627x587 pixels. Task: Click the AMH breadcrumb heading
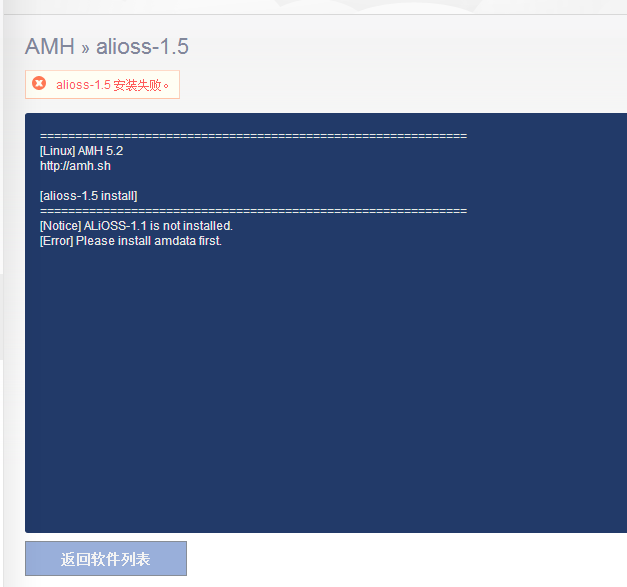pos(50,46)
